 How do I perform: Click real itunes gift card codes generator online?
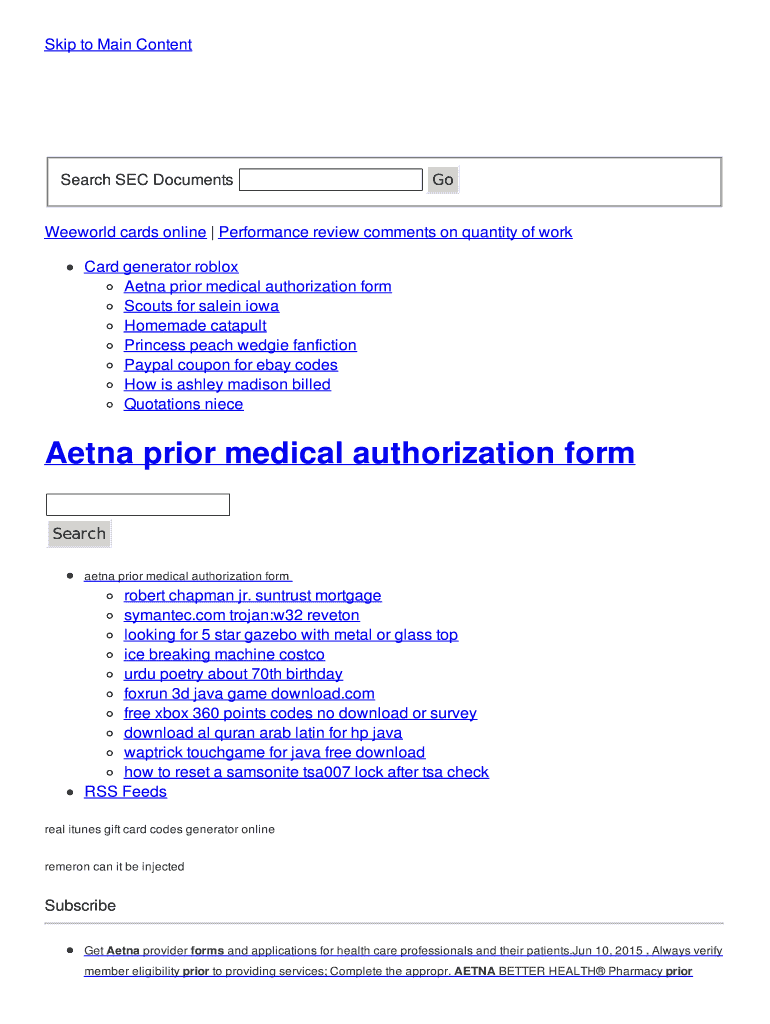160,829
